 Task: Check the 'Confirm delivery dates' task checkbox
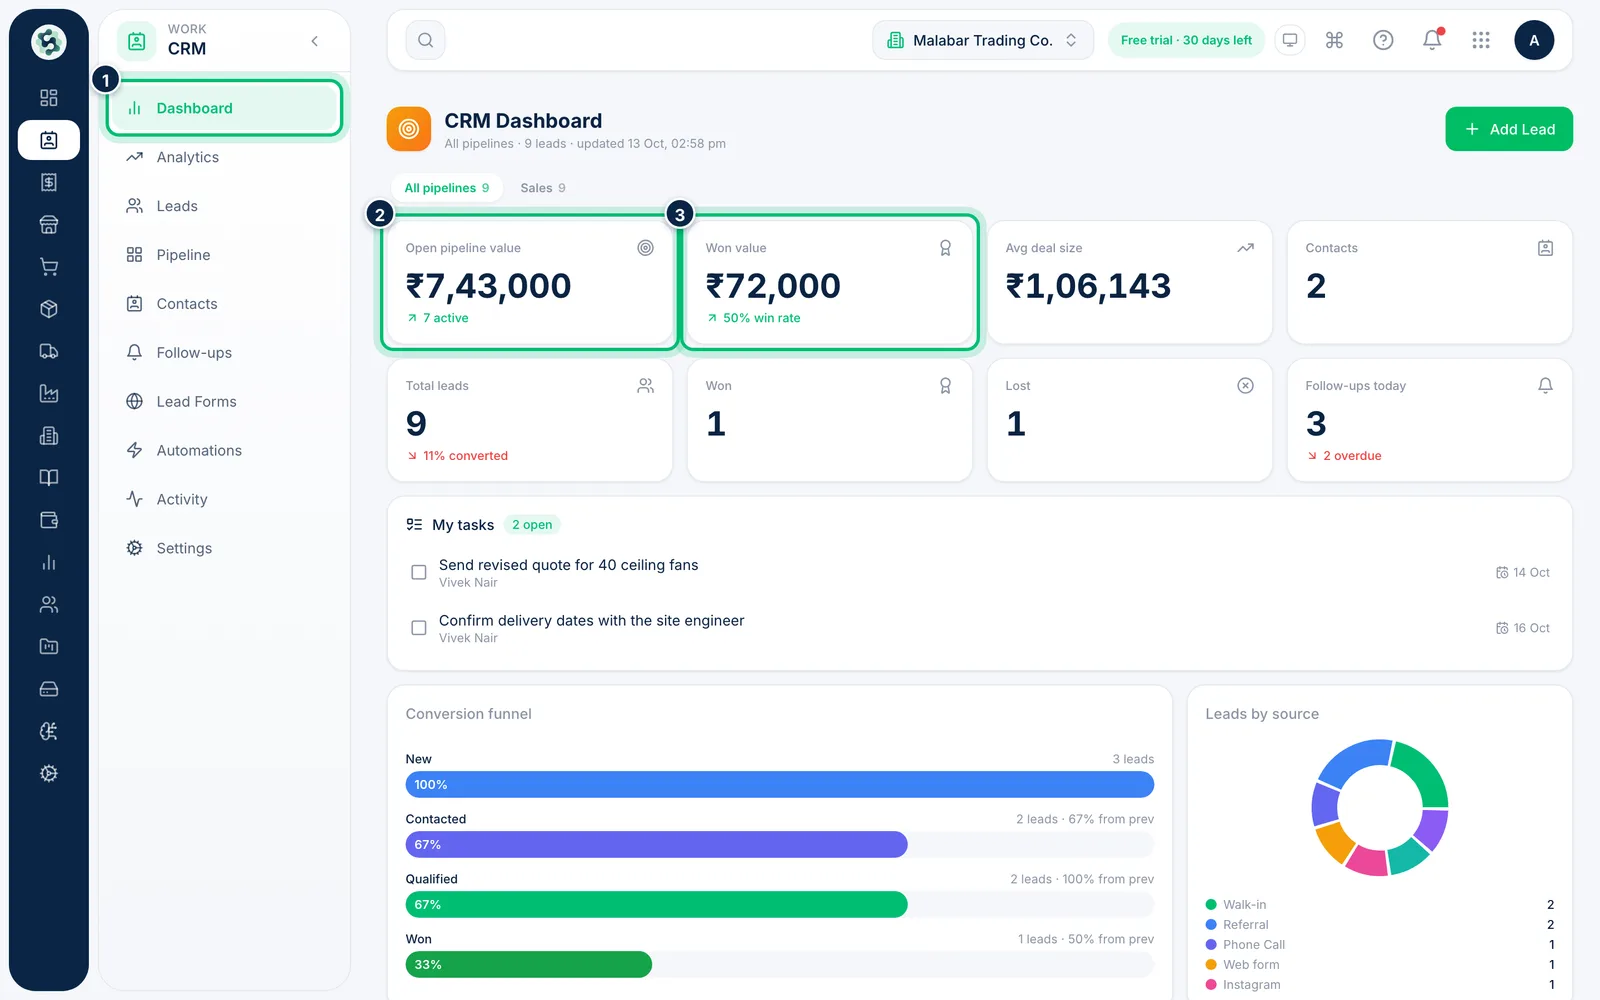point(419,628)
